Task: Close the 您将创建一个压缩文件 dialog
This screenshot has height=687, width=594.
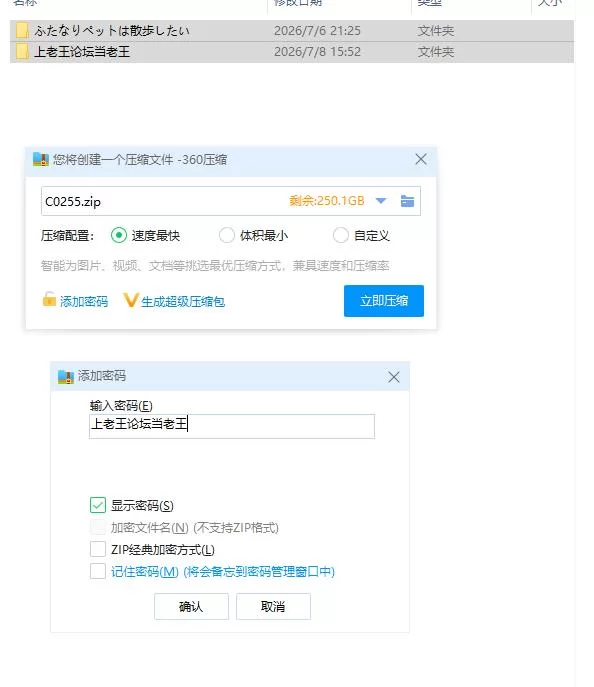Action: [421, 159]
